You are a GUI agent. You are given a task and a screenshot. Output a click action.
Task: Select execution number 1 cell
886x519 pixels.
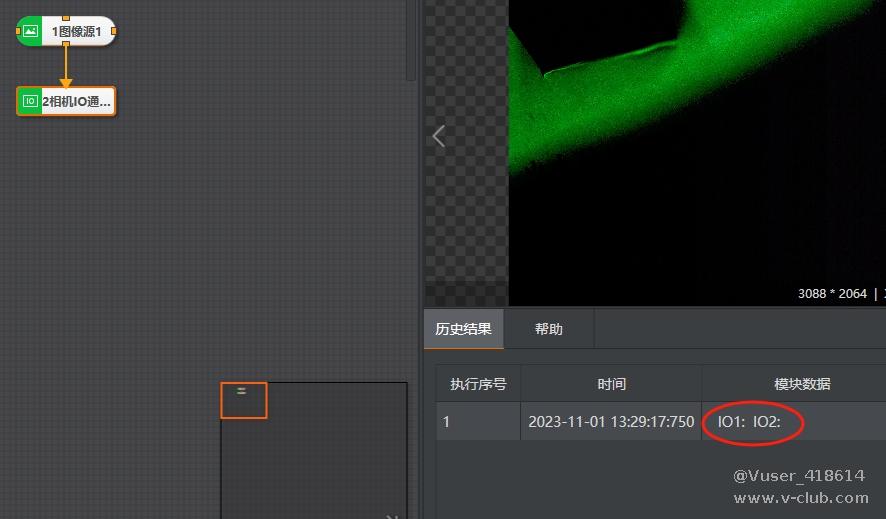[478, 421]
